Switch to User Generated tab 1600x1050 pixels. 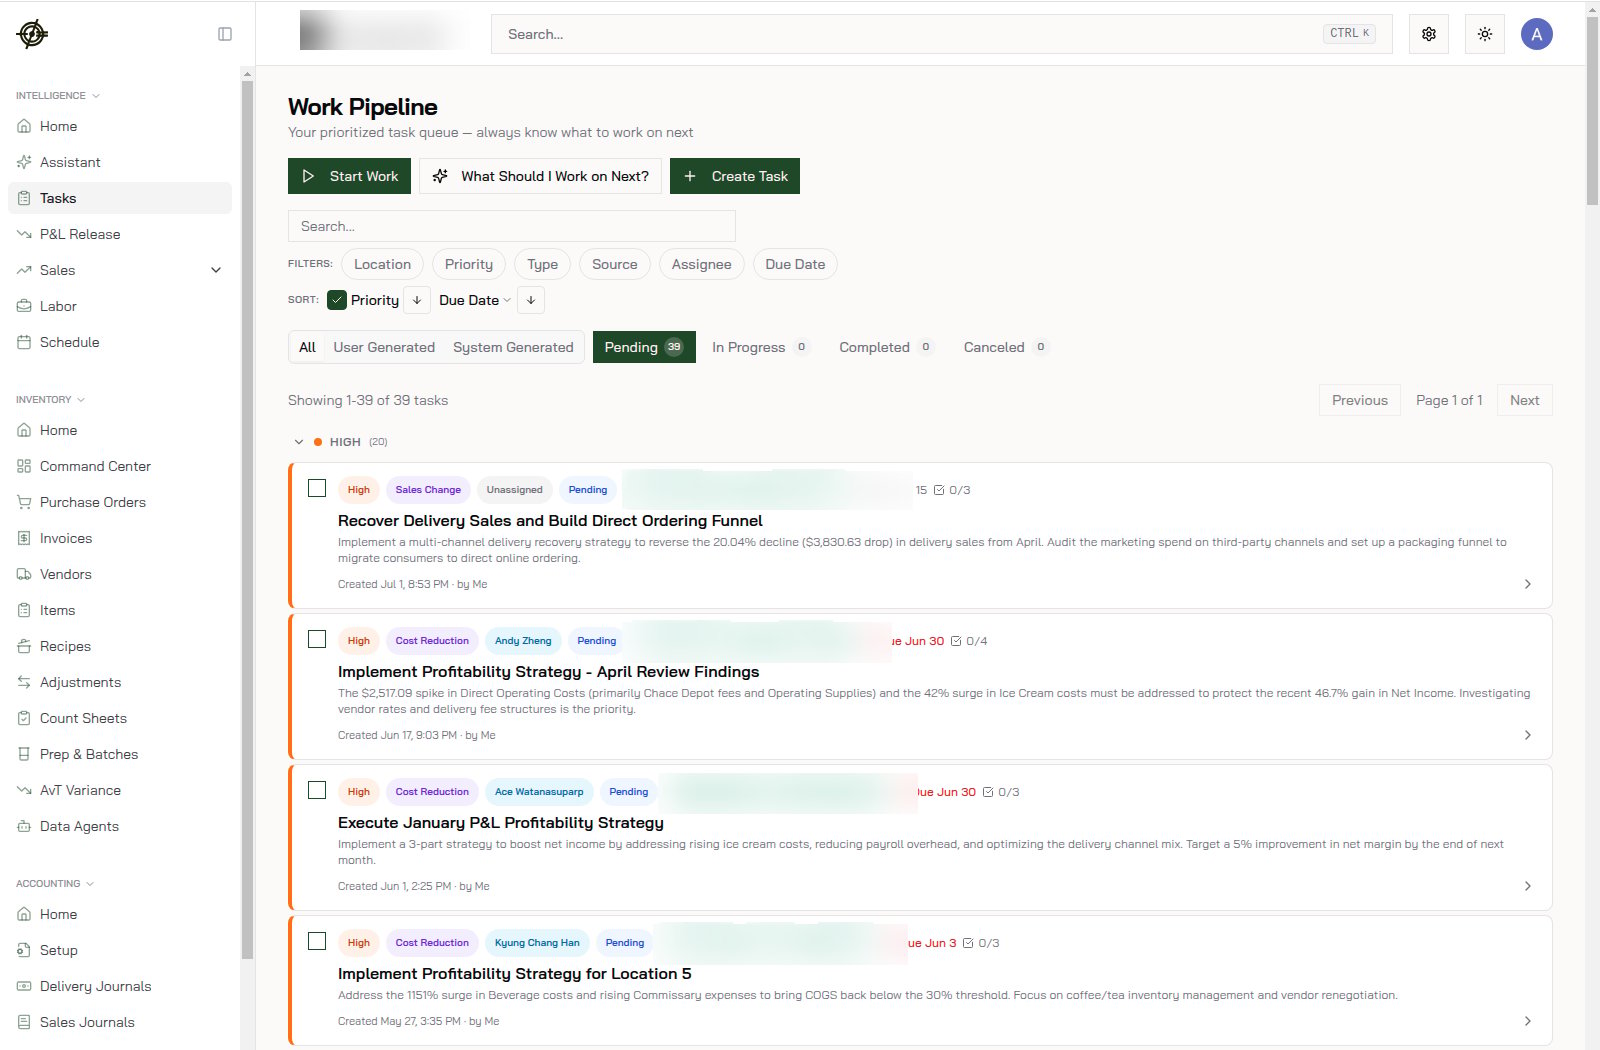point(384,347)
